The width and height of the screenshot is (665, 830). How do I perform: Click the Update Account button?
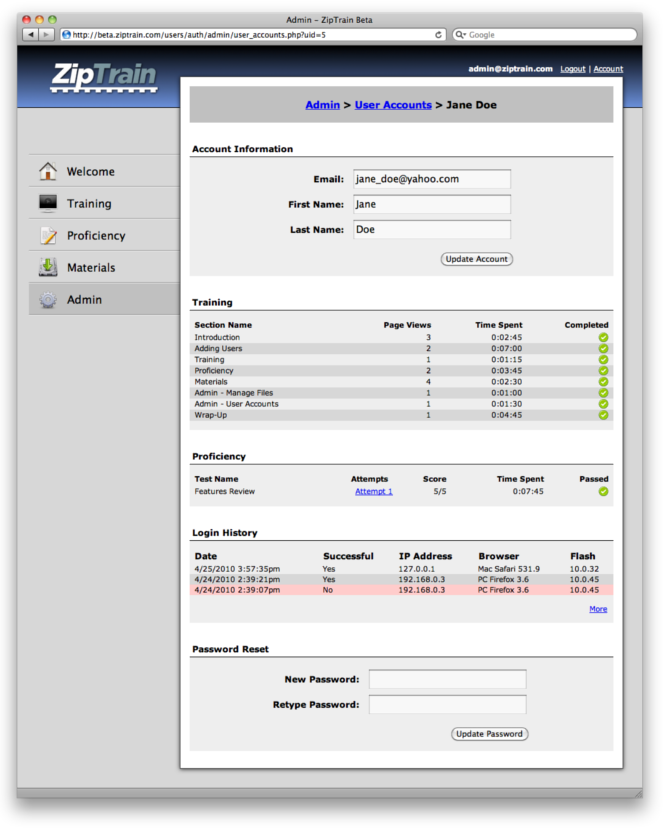477,259
